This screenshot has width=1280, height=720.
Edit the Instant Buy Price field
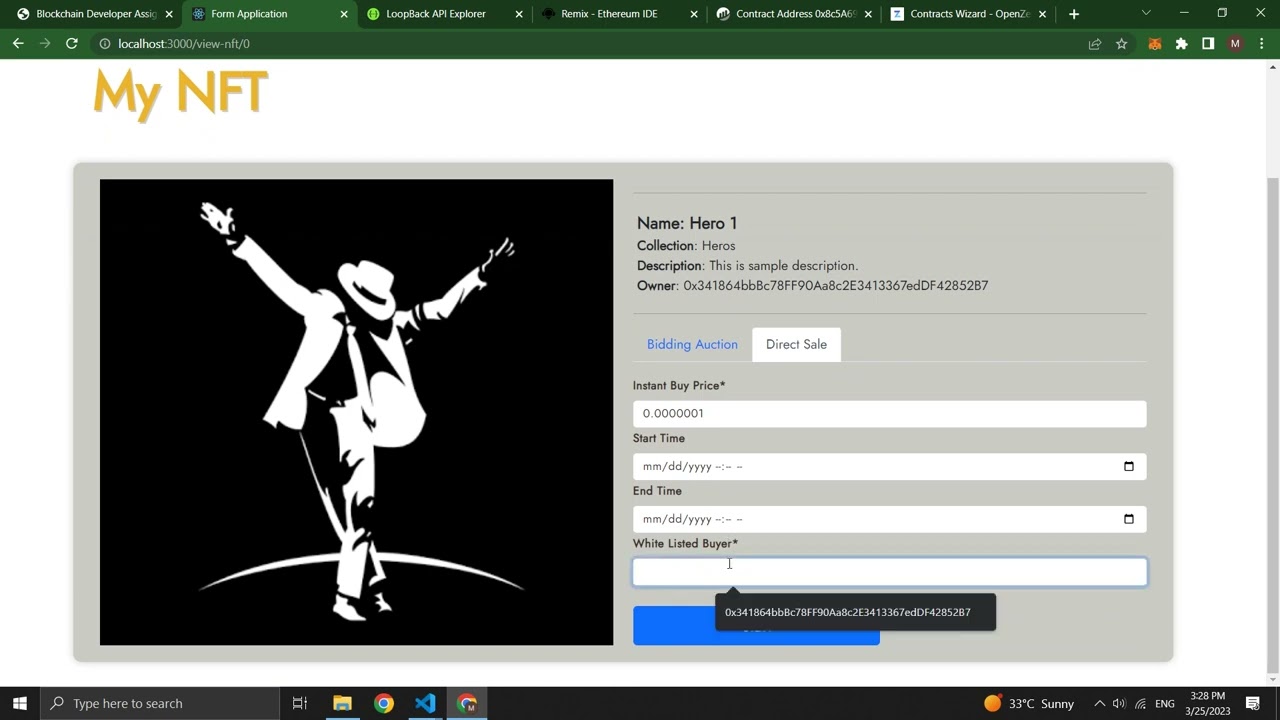point(889,413)
